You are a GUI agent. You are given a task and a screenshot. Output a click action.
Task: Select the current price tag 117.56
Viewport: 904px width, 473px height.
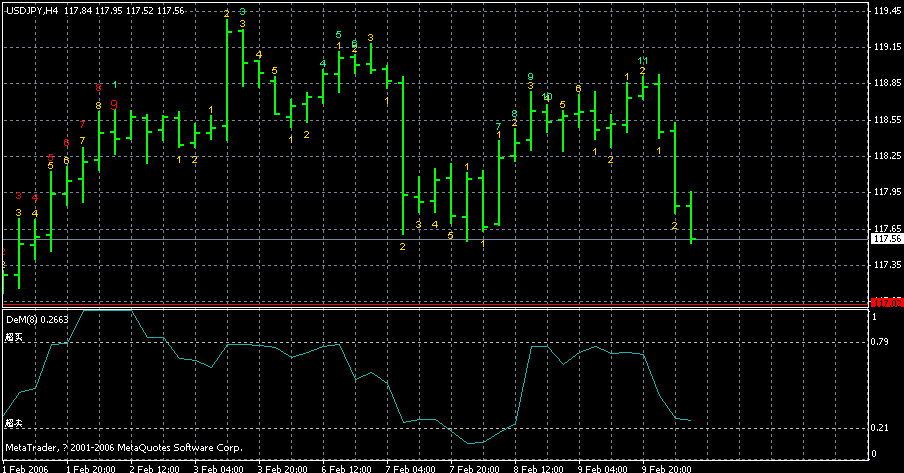point(886,240)
